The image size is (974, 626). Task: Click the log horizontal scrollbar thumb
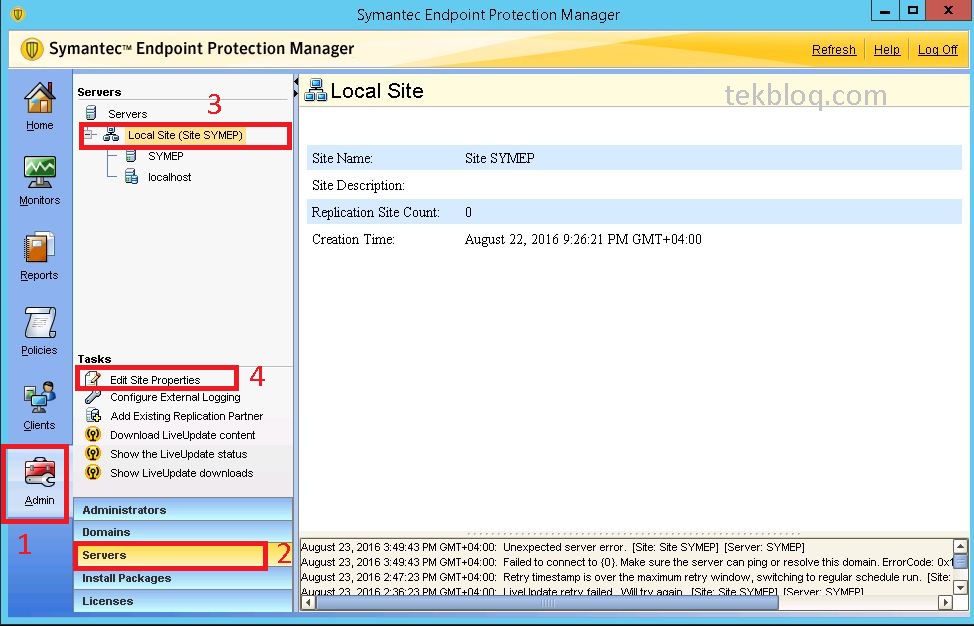click(547, 602)
